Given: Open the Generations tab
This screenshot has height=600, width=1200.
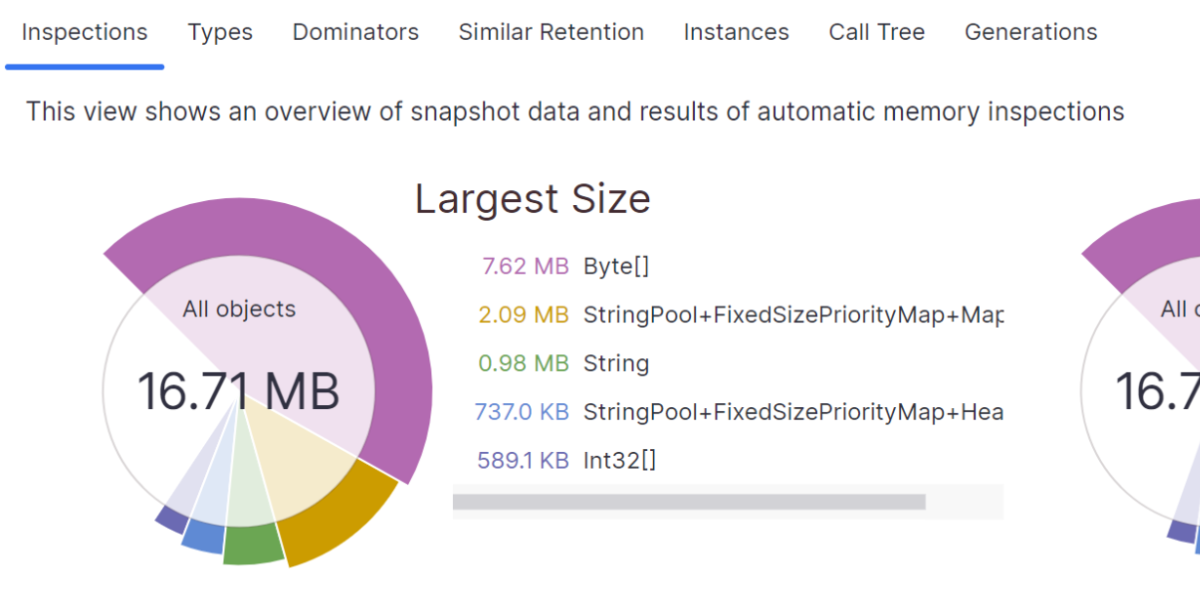Looking at the screenshot, I should coord(1031,32).
